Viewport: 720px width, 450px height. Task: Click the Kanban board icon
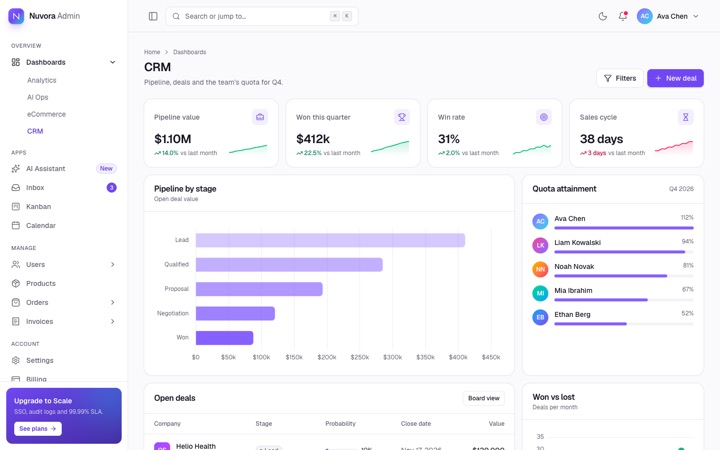click(x=16, y=207)
